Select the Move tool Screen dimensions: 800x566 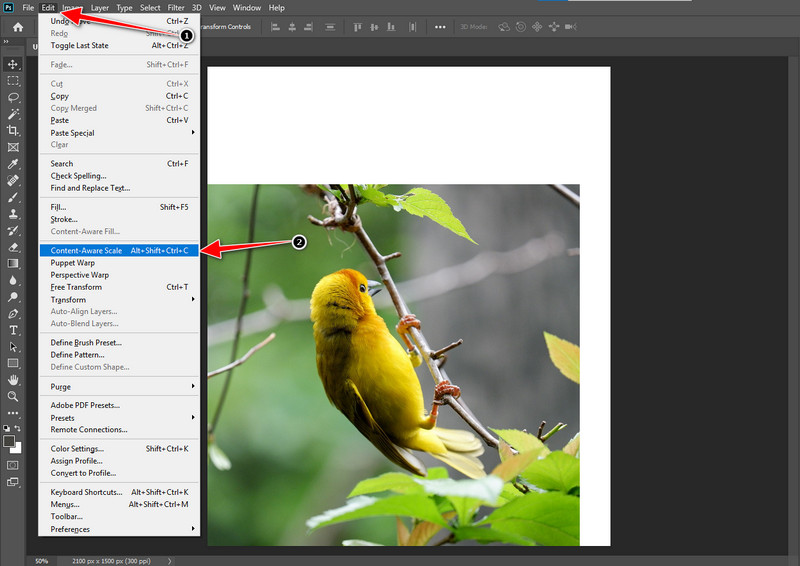tap(13, 64)
